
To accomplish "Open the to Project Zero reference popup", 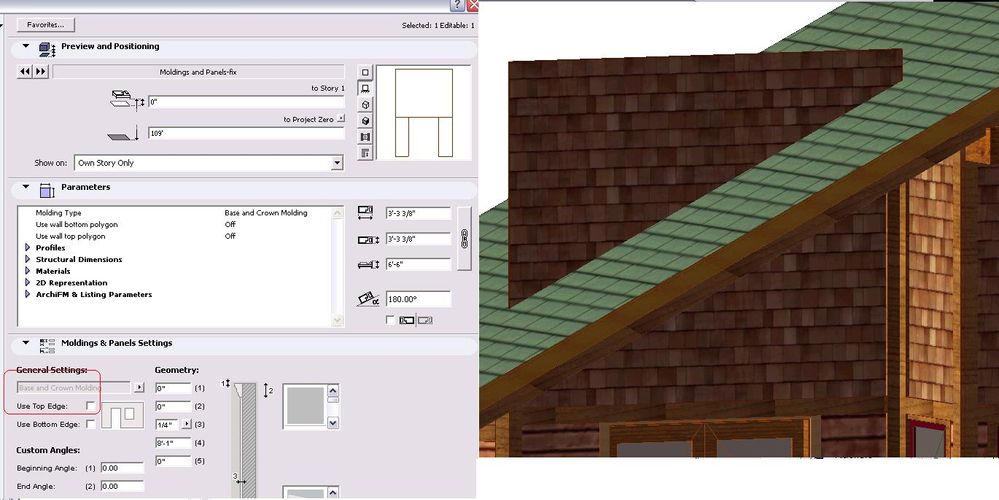I will tap(341, 118).
